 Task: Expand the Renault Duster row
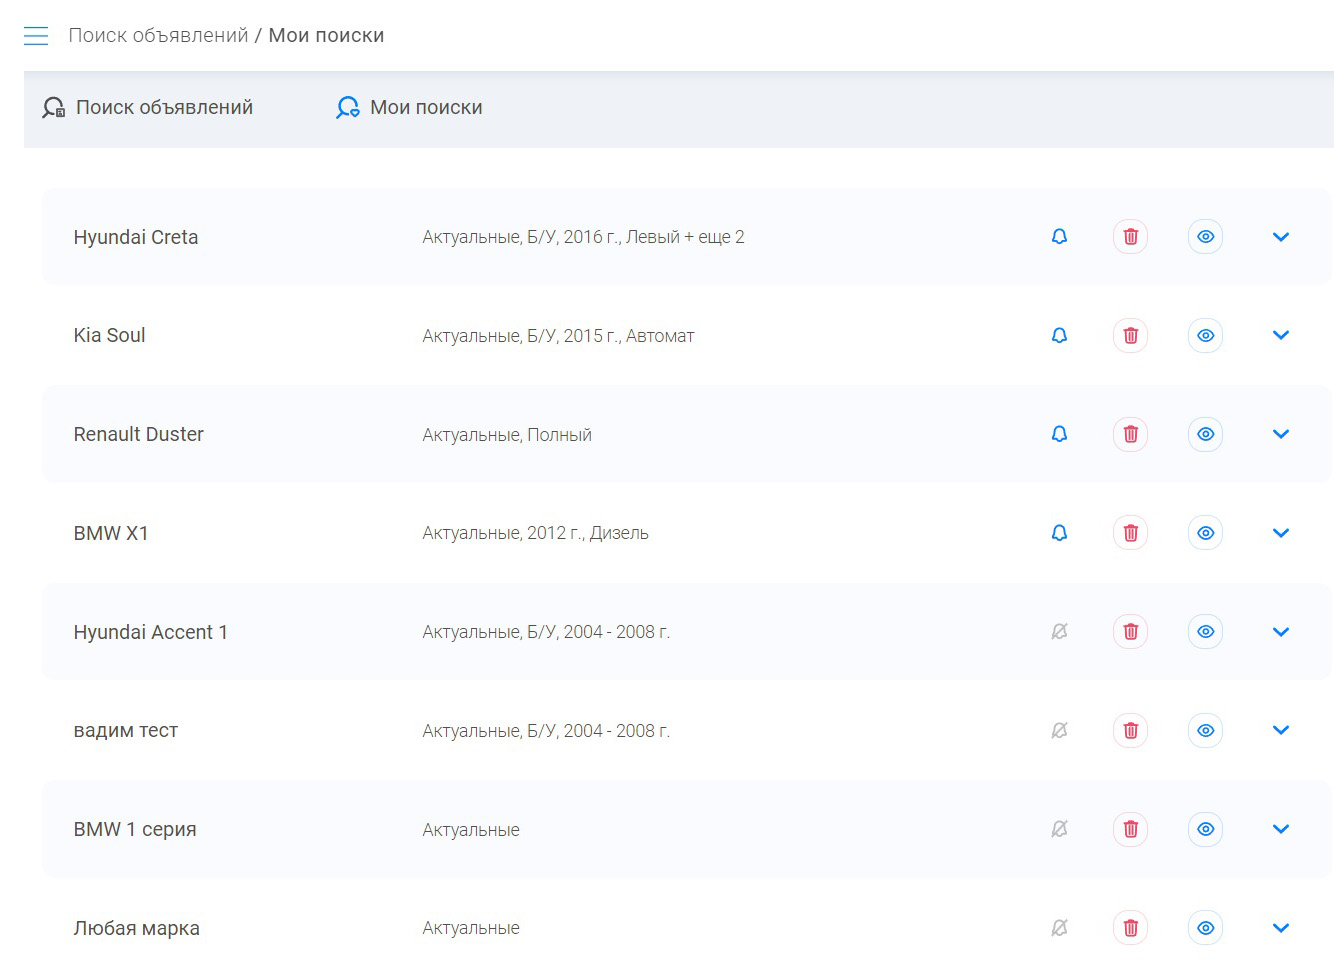(x=1281, y=434)
